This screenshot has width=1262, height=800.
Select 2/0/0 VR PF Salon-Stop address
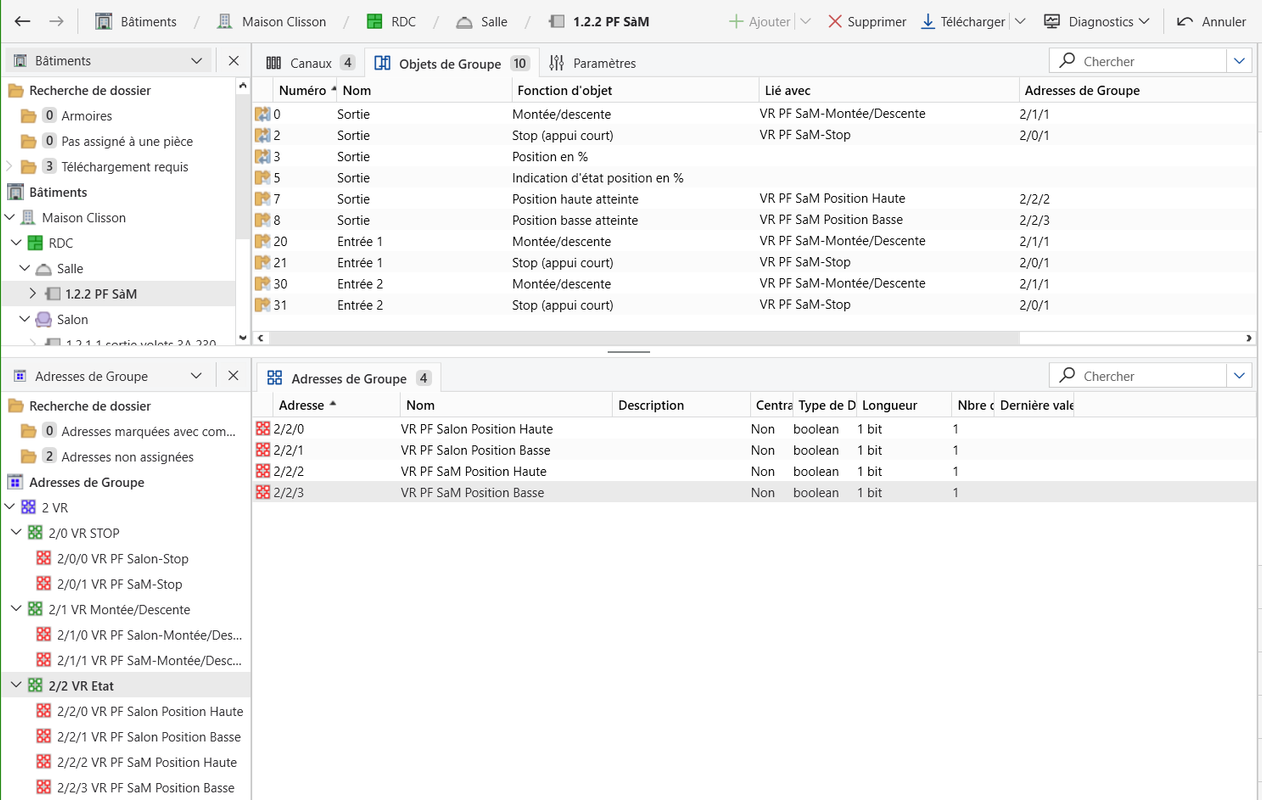click(x=122, y=558)
